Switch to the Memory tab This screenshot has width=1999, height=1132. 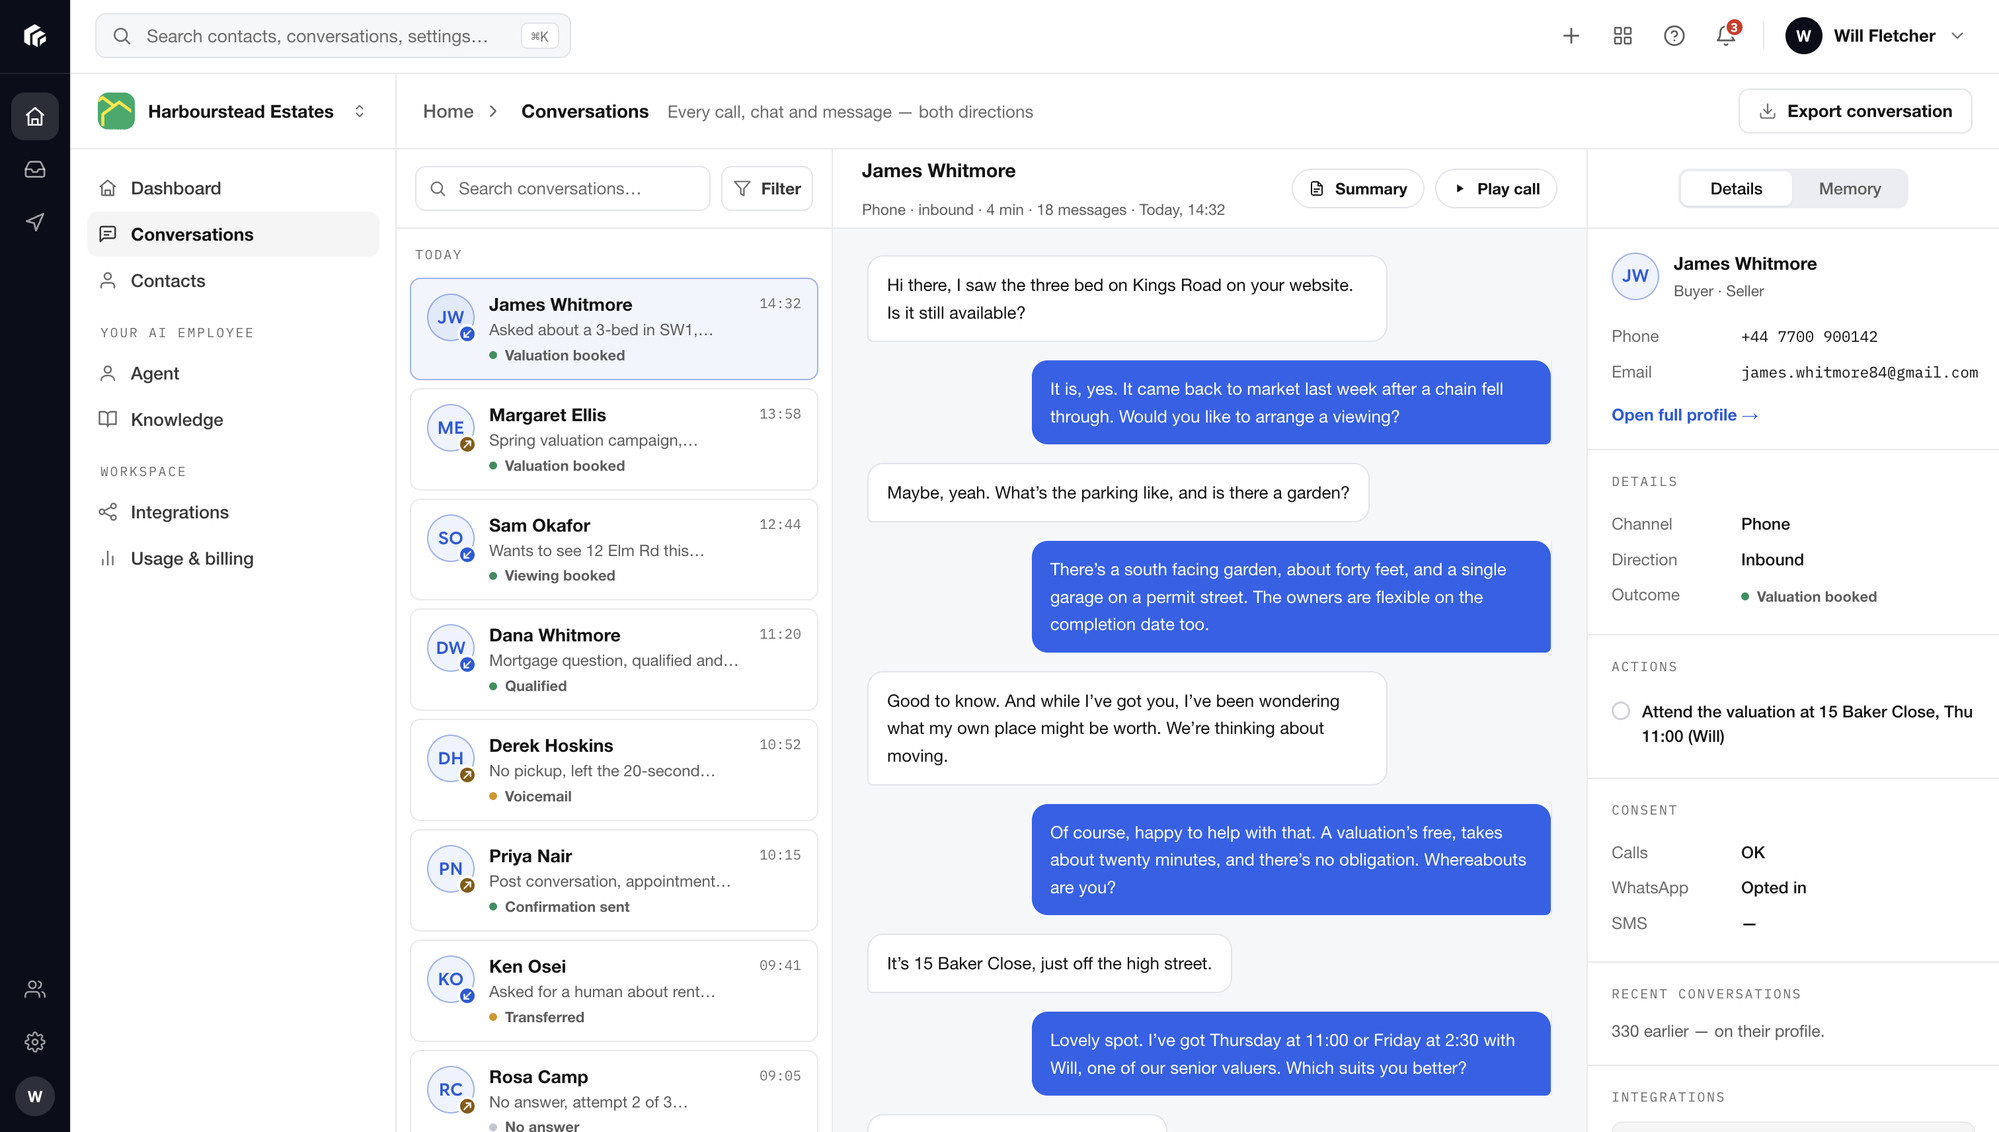pyautogui.click(x=1849, y=188)
